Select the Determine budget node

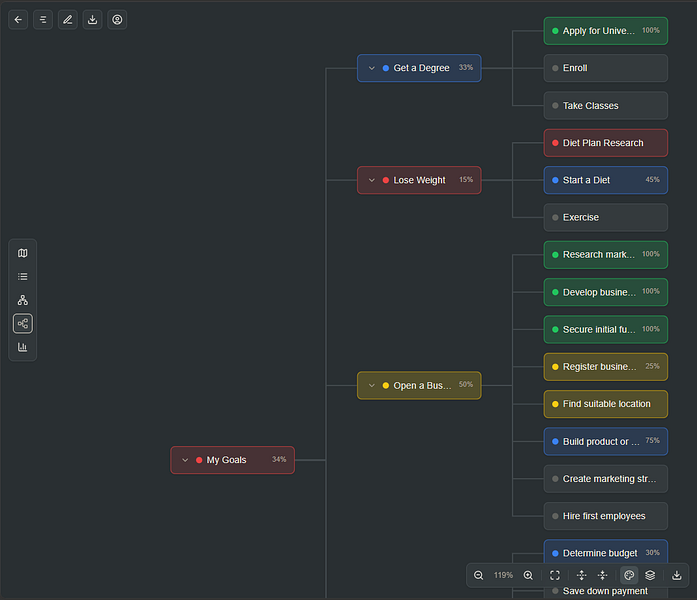click(x=605, y=553)
